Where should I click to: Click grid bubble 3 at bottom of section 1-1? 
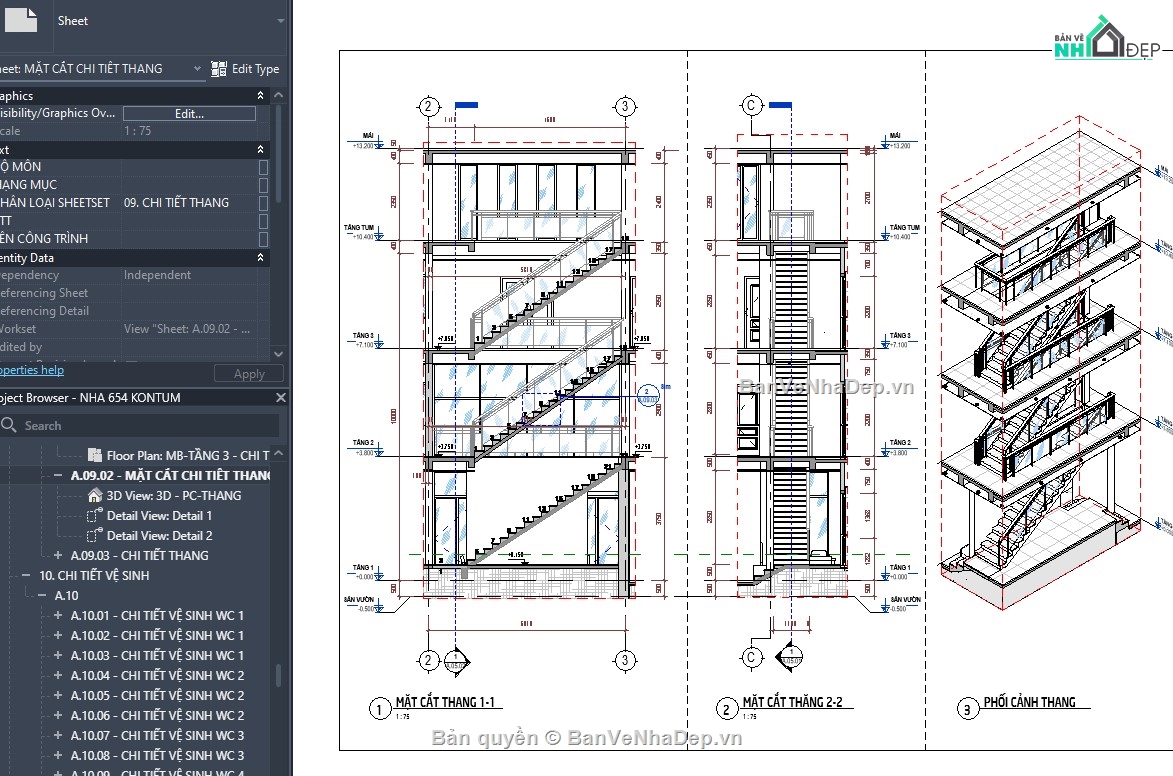[625, 660]
